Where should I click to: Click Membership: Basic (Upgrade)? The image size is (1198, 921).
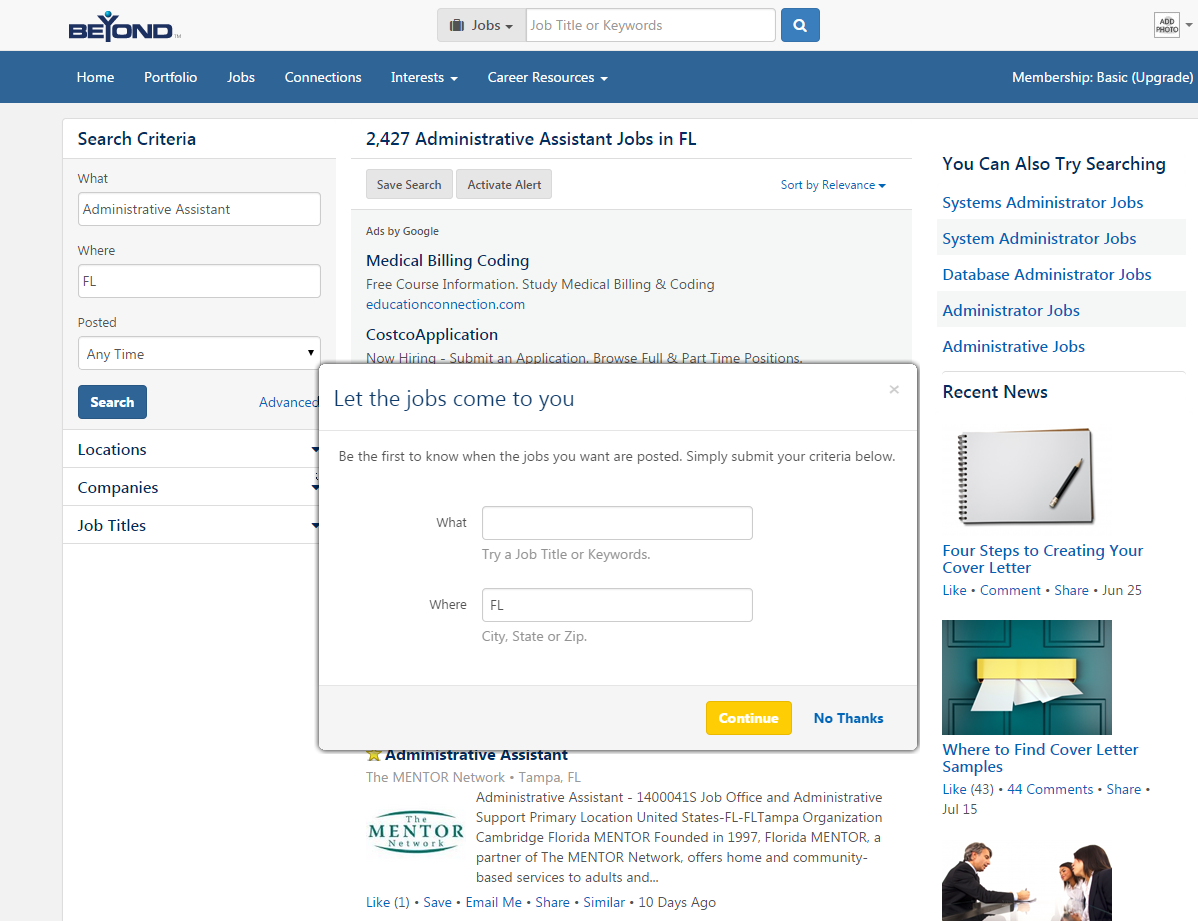[1102, 77]
